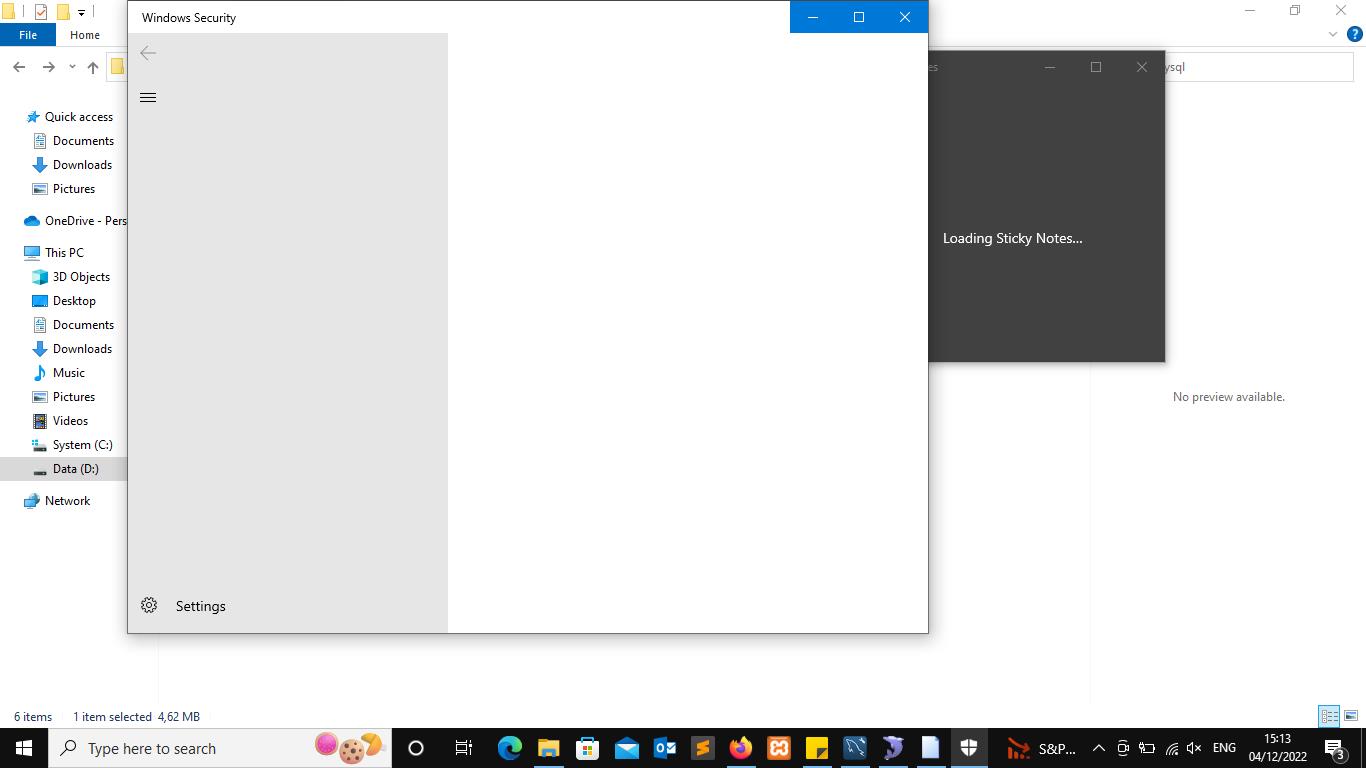Open Outlook from the taskbar
The image size is (1366, 768).
(665, 748)
